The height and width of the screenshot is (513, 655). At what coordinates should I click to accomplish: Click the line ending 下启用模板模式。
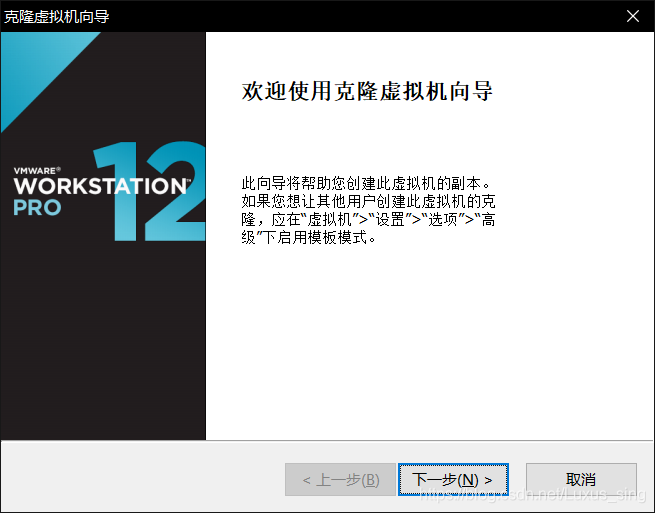[x=309, y=237]
